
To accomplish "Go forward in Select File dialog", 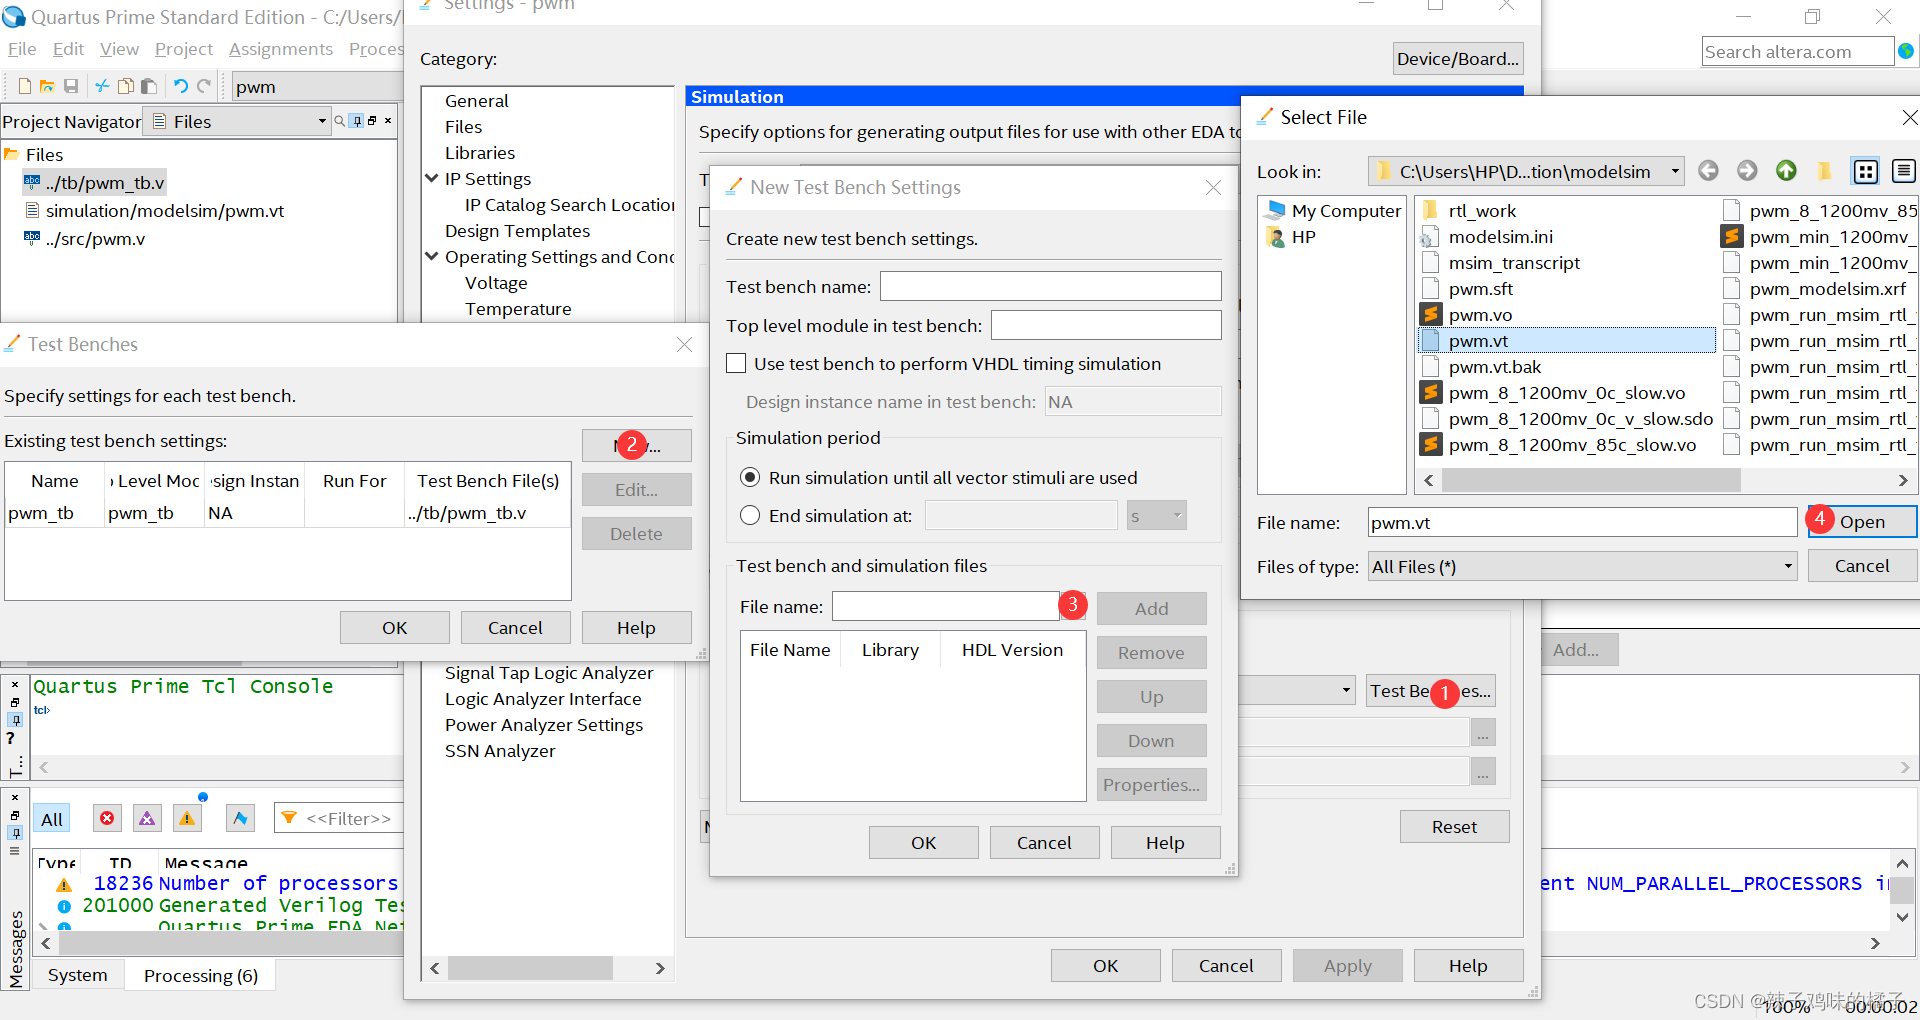I will 1747,171.
